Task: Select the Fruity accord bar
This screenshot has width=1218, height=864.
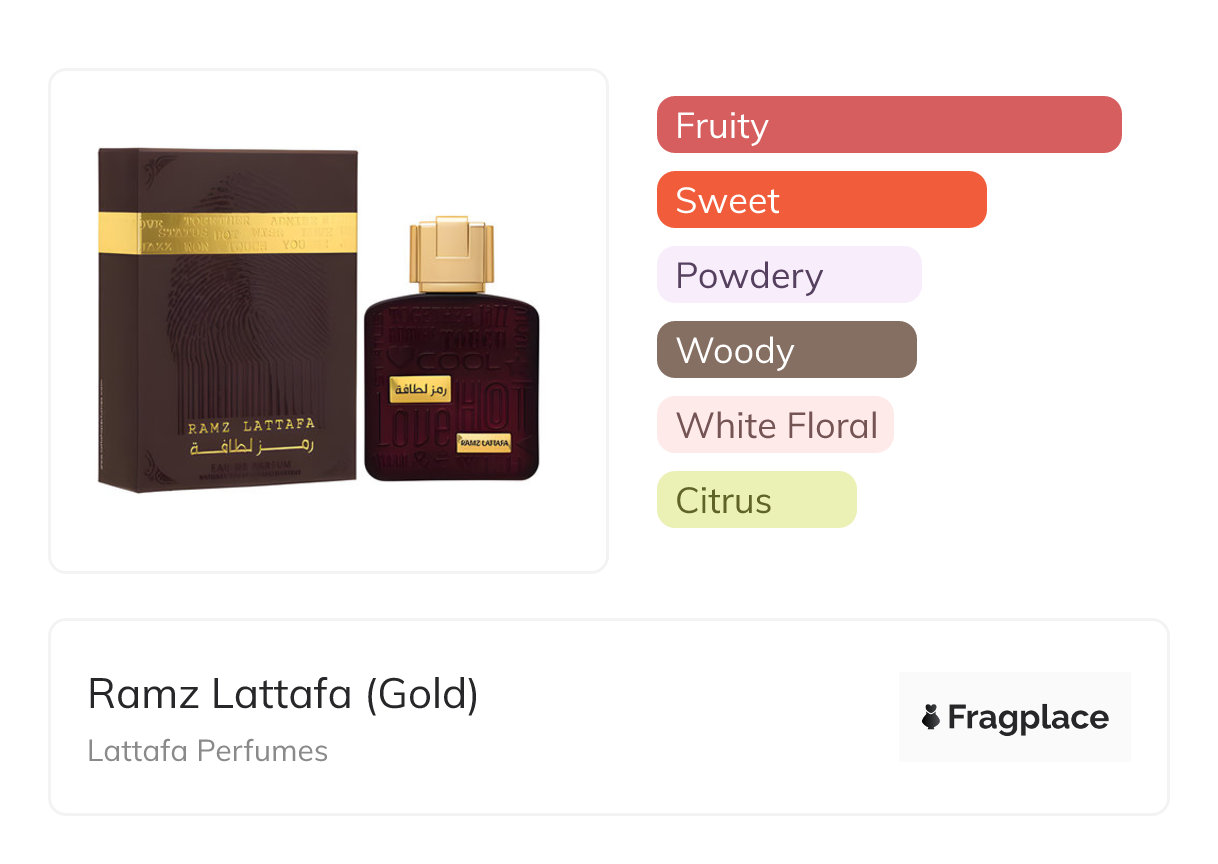Action: point(888,125)
